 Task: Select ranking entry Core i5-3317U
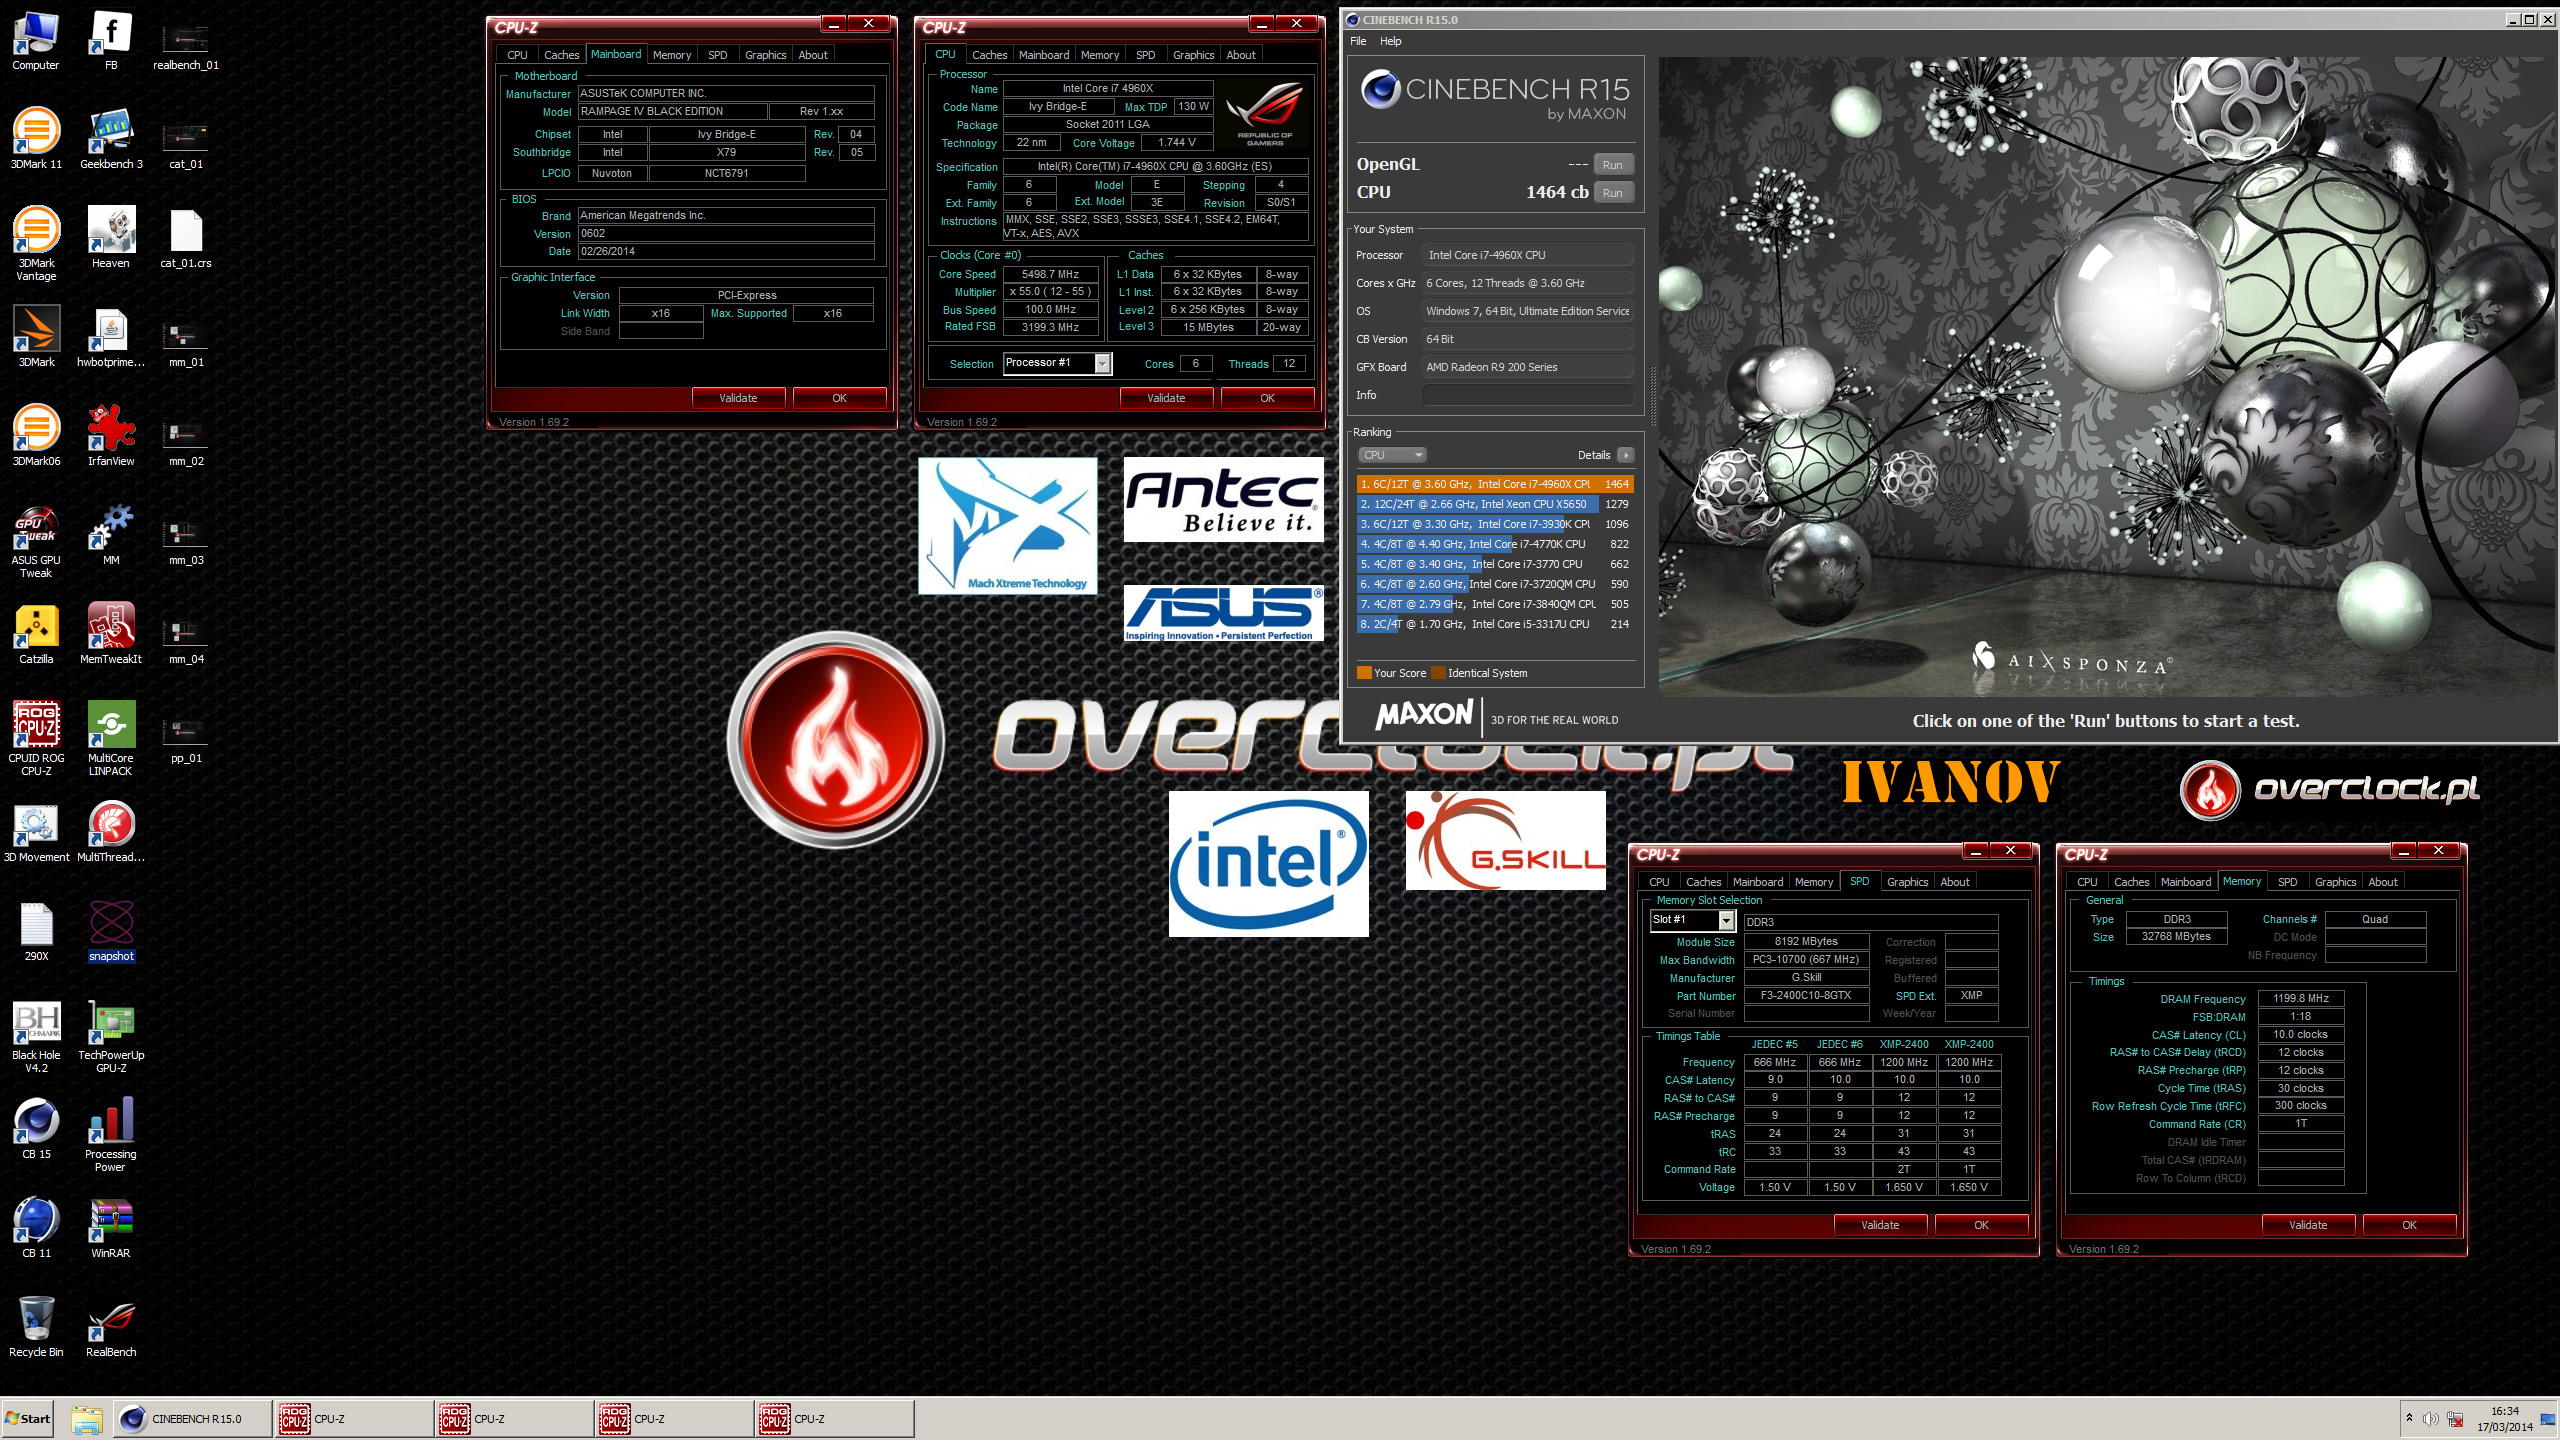click(1495, 624)
